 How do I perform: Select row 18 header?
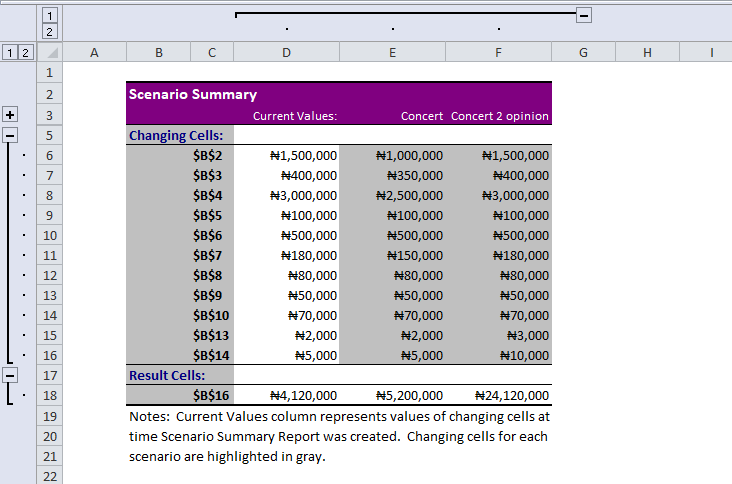coord(49,395)
